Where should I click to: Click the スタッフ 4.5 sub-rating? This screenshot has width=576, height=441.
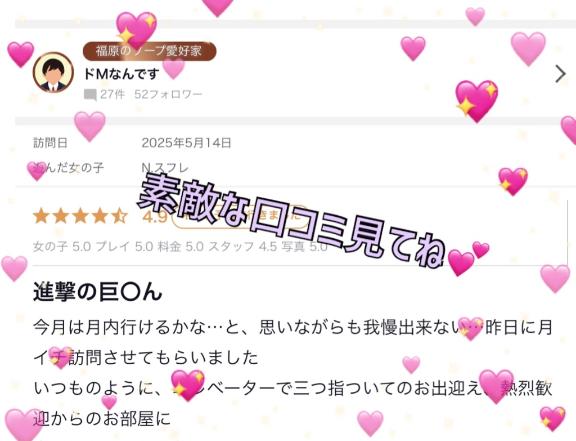[x=243, y=246]
